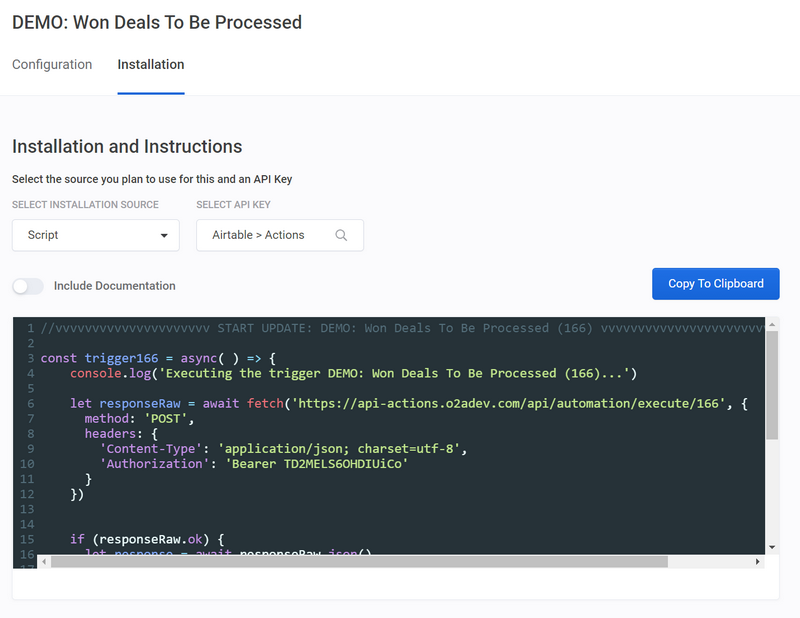Screen dimensions: 800x618
Task: Select the Installation tab
Action: (151, 65)
